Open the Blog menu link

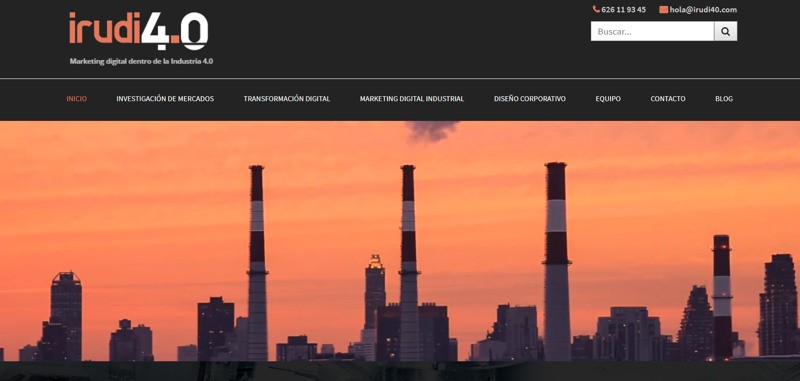tap(723, 99)
